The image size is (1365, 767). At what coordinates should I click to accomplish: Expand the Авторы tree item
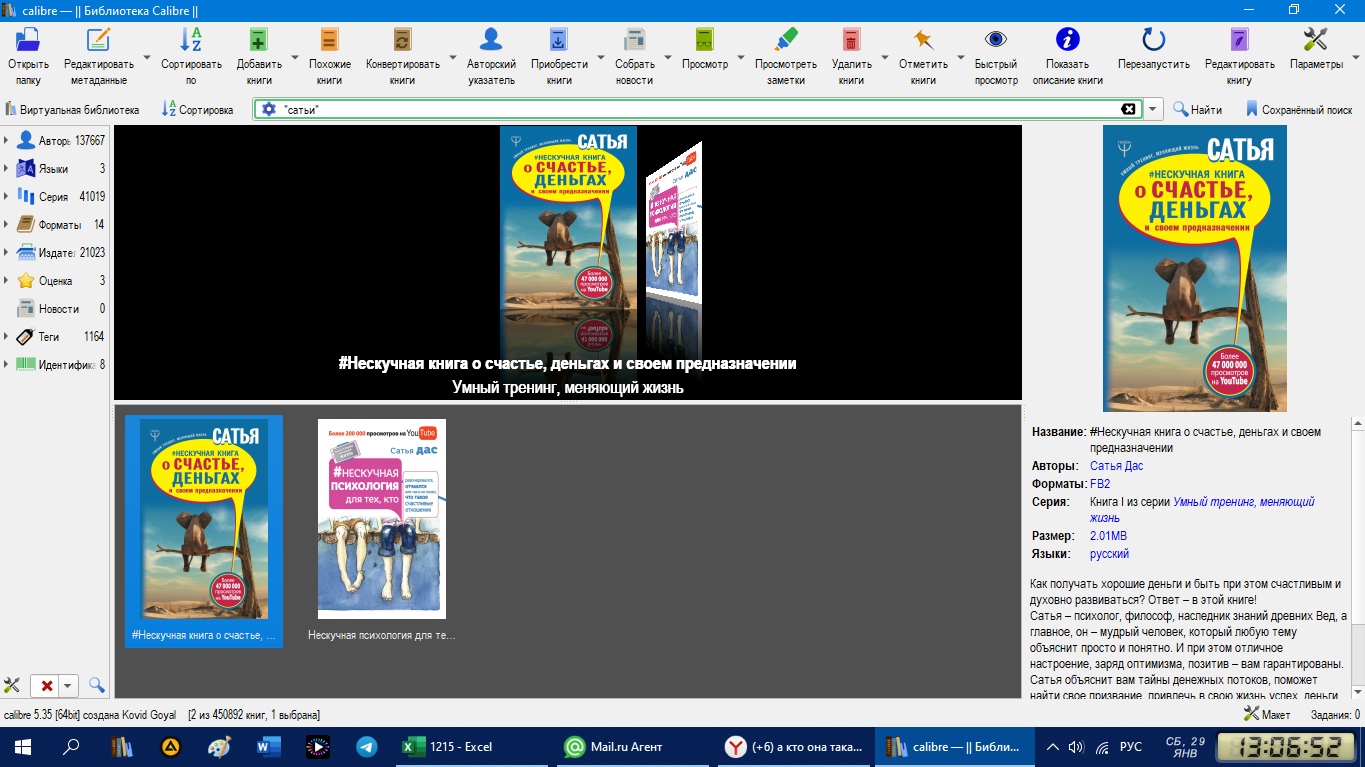pyautogui.click(x=6, y=141)
